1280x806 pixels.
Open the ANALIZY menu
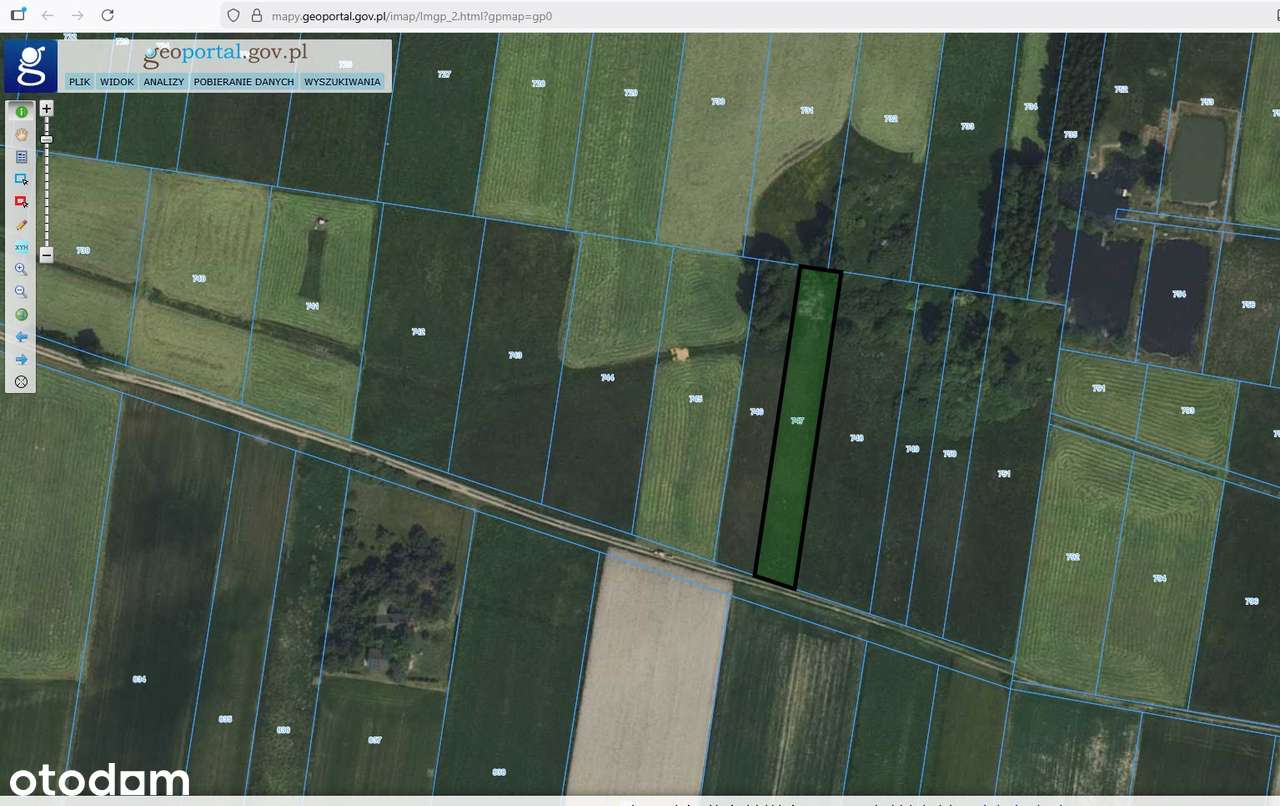(x=164, y=82)
